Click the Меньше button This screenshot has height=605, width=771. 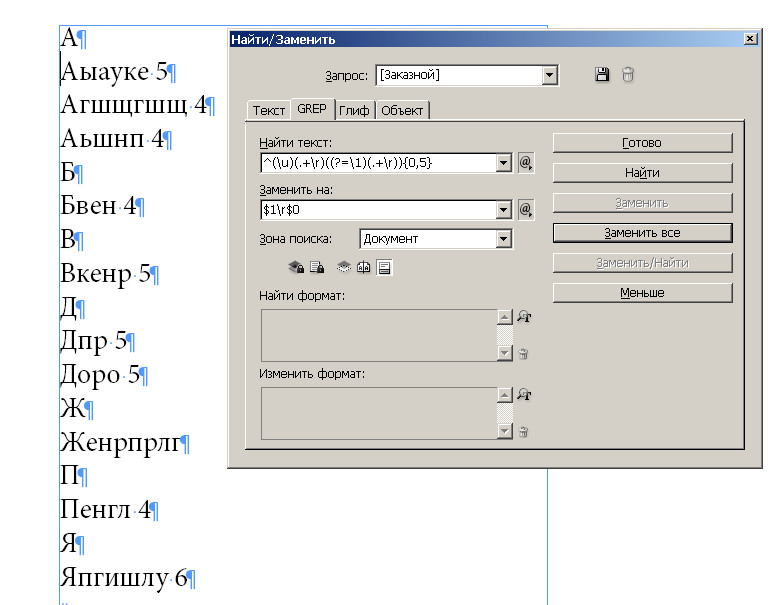tap(642, 293)
